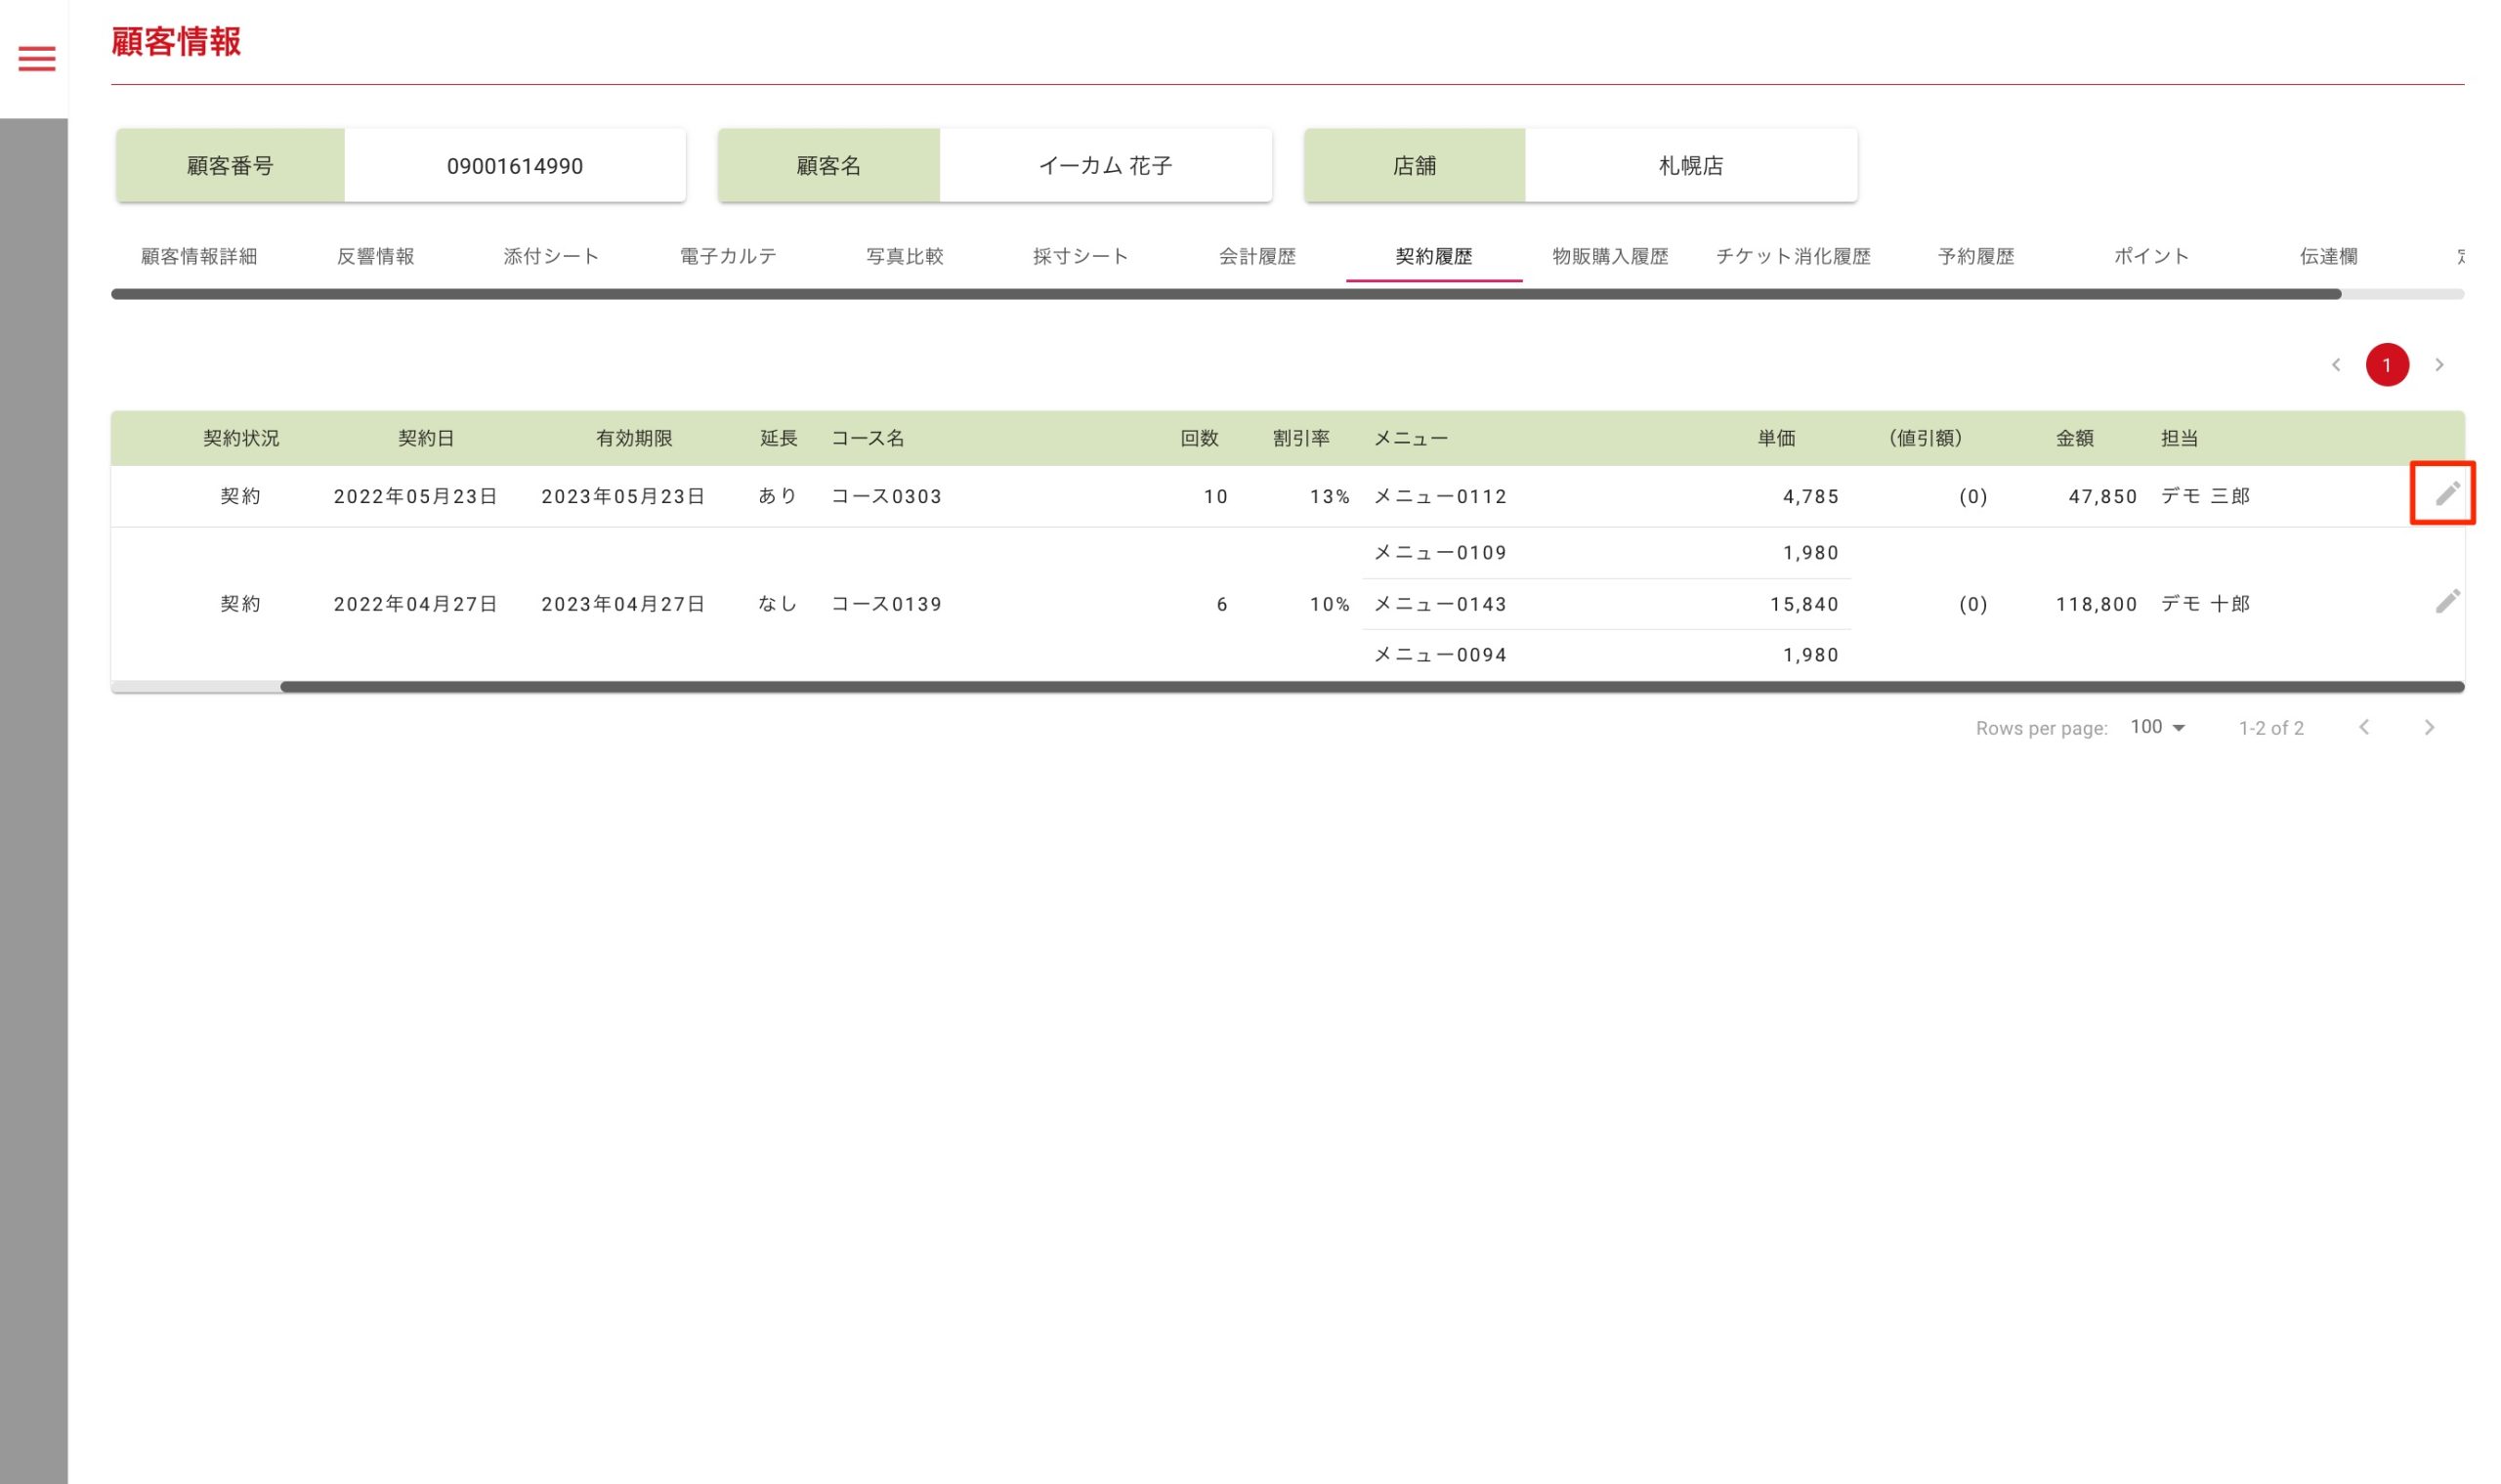Click the bottom previous-page chevron
This screenshot has height=1484, width=2501.
[x=2363, y=728]
